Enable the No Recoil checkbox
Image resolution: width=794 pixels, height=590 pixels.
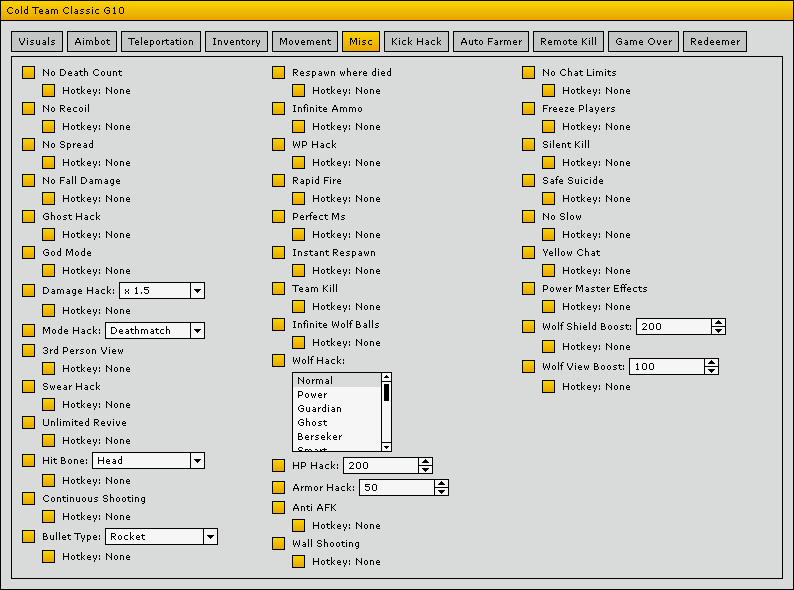tap(28, 109)
